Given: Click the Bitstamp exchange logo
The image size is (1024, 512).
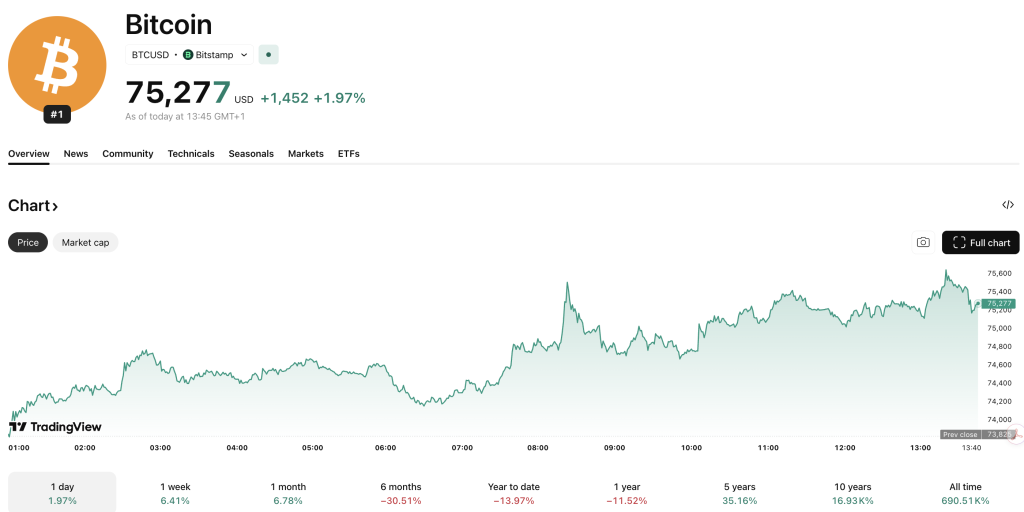Looking at the screenshot, I should tap(188, 54).
